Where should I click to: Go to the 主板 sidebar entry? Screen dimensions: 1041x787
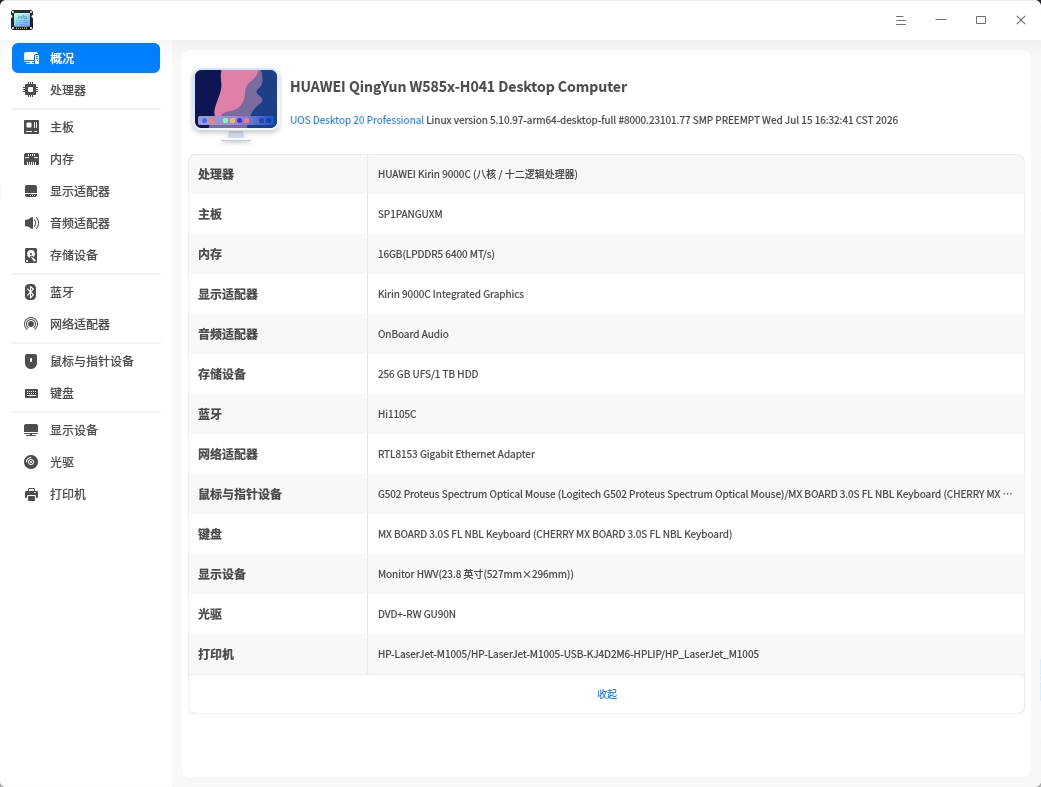[86, 127]
